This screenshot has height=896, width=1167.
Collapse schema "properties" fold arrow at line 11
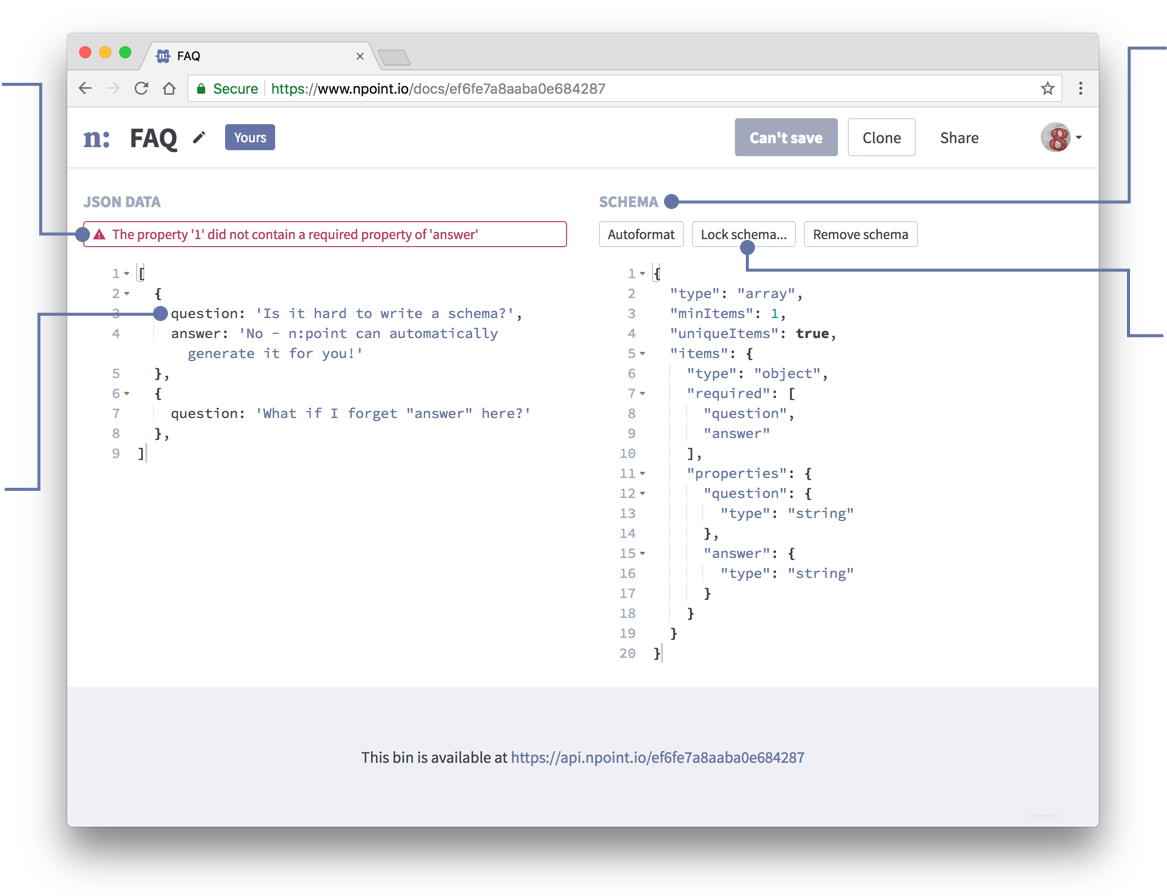tap(642, 473)
